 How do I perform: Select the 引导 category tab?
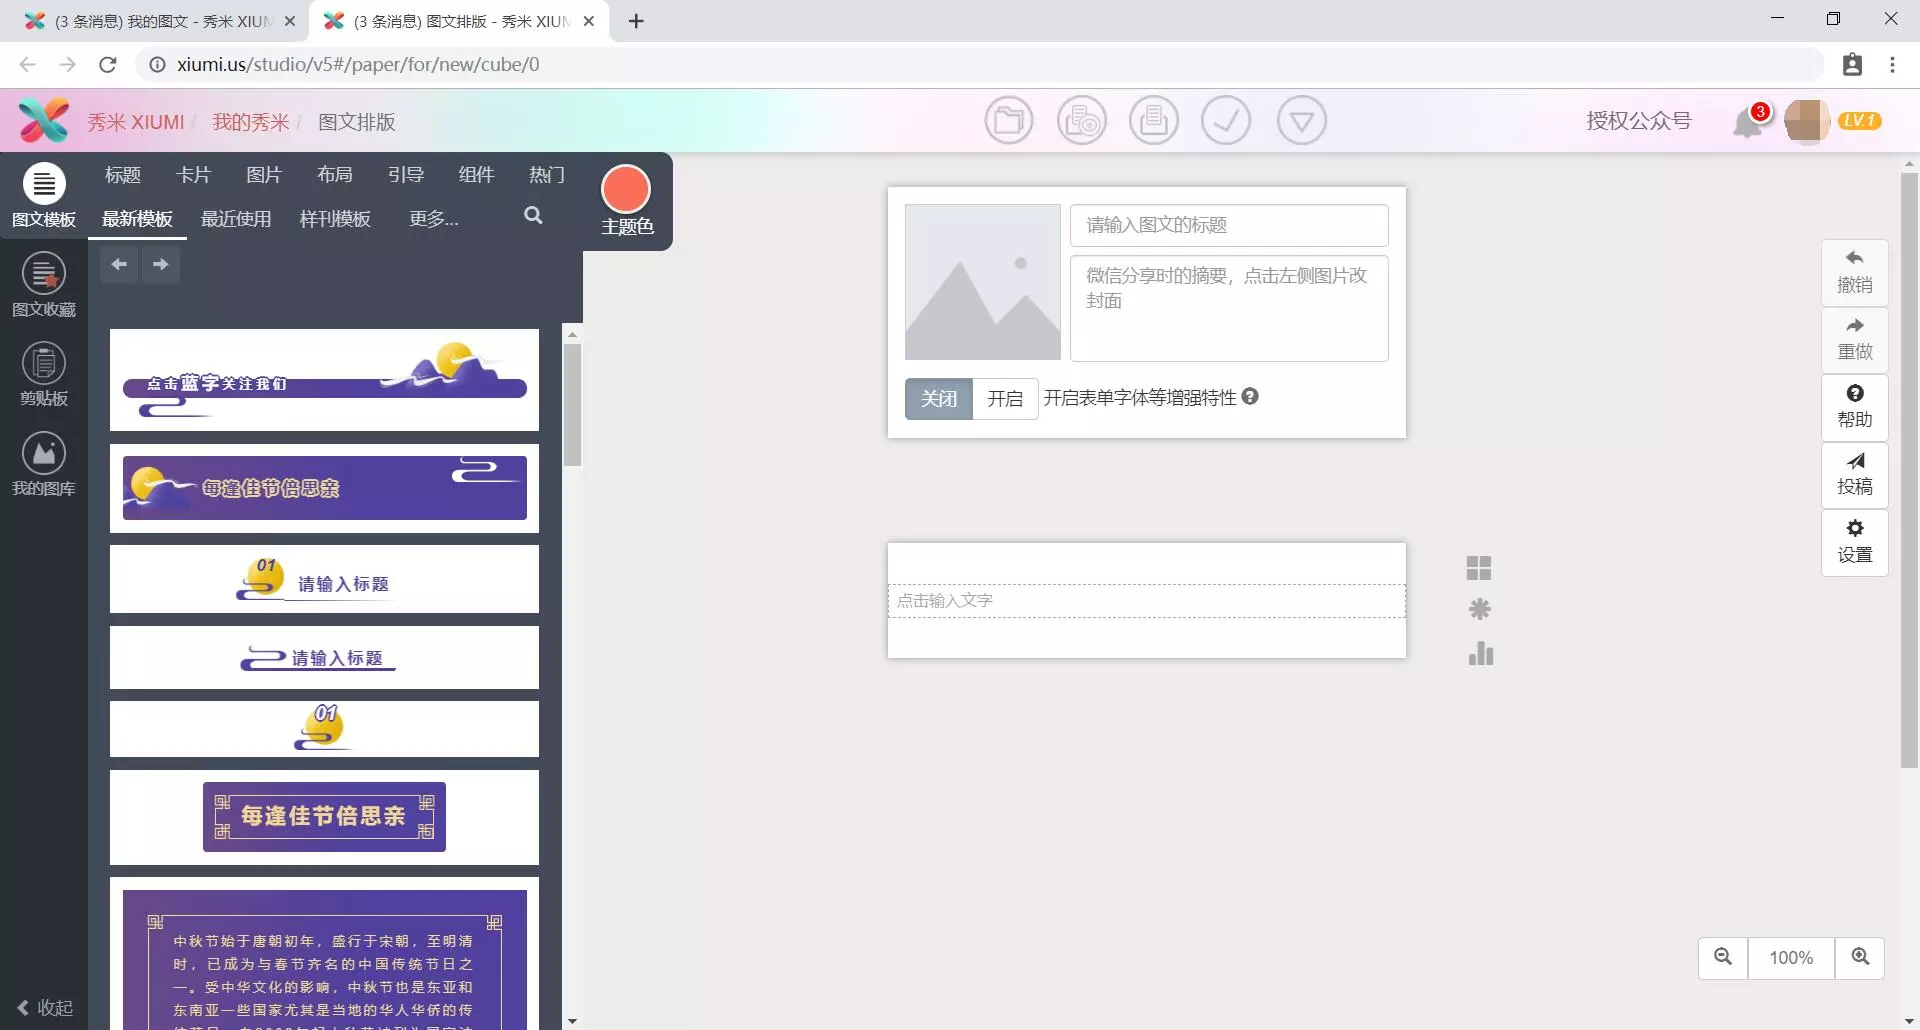point(406,175)
